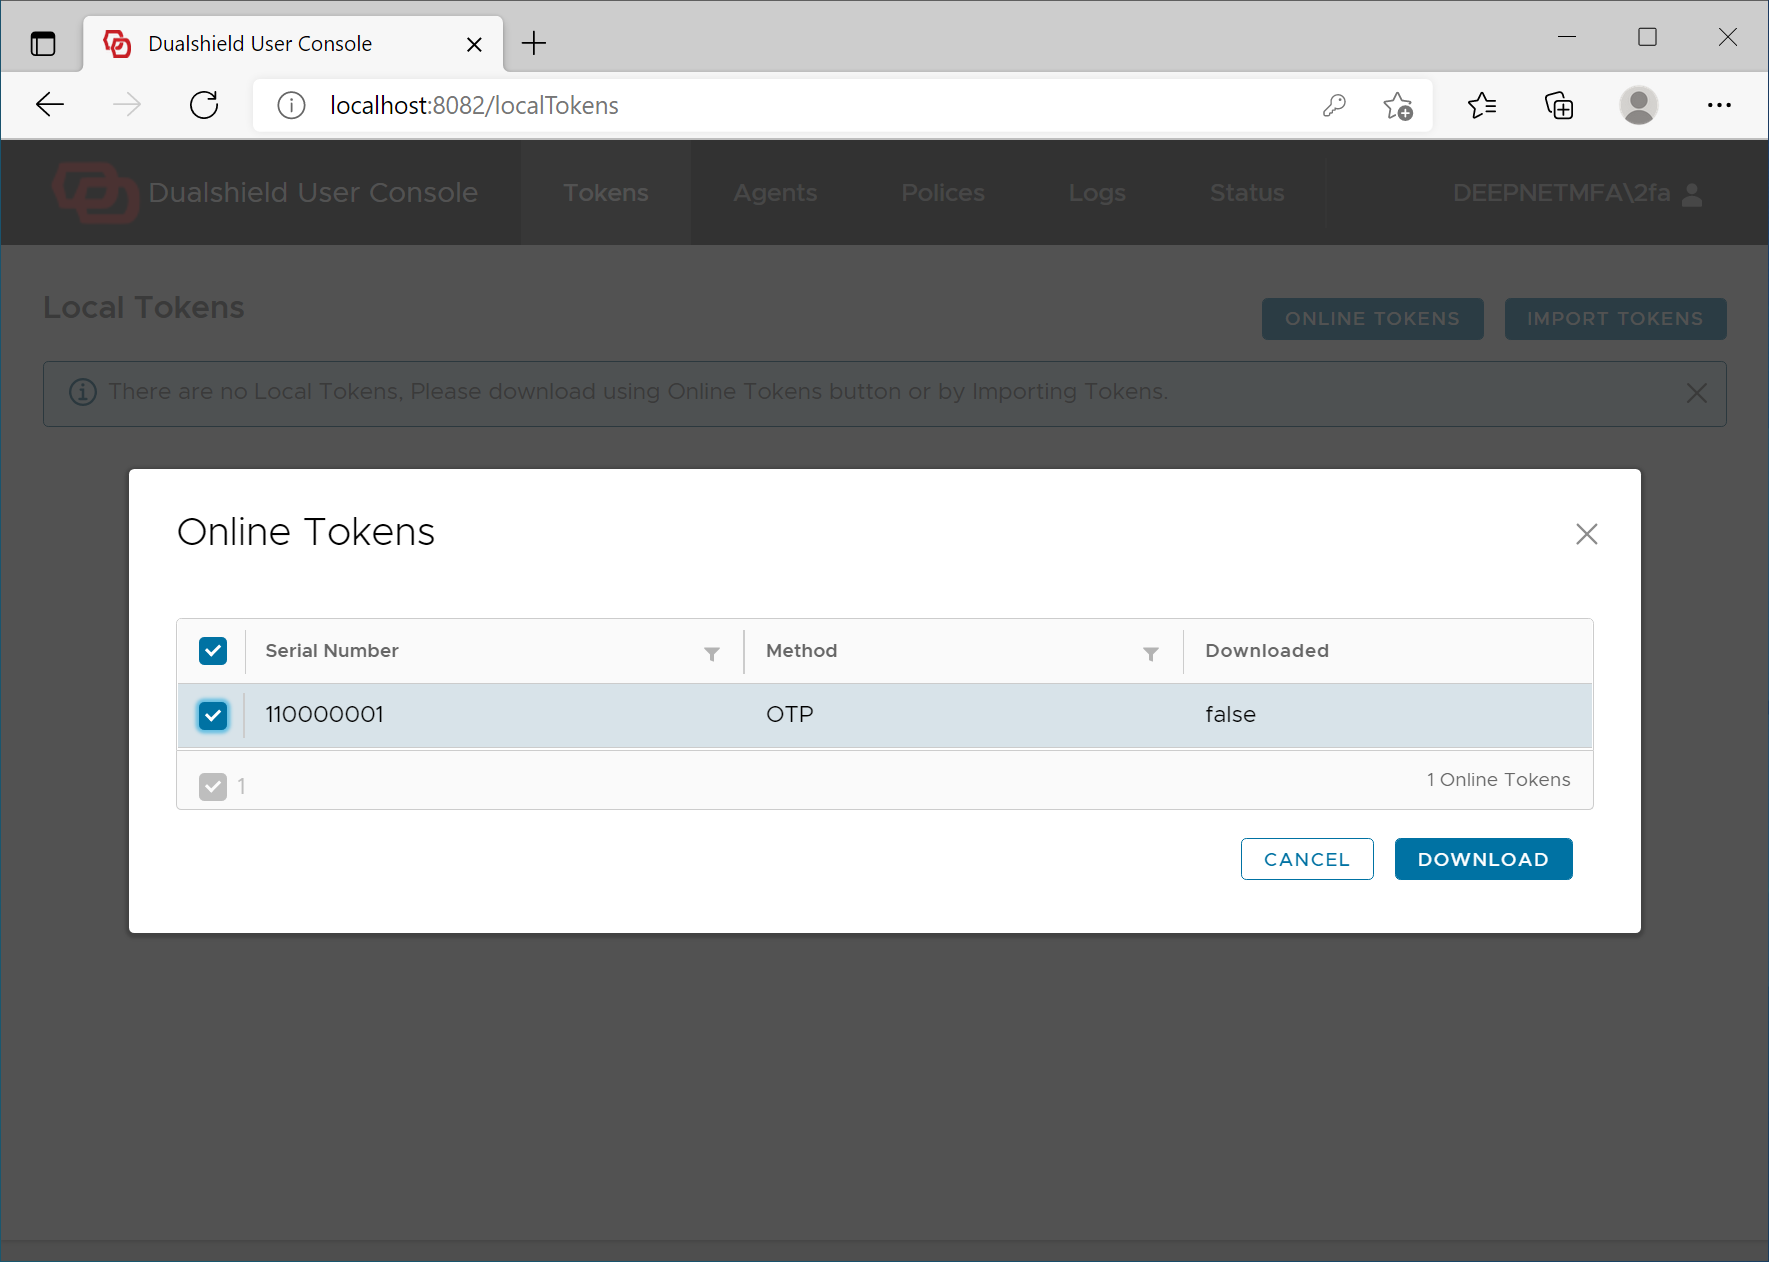Switch to Dualshield User Console tab
The height and width of the screenshot is (1262, 1769).
(260, 44)
